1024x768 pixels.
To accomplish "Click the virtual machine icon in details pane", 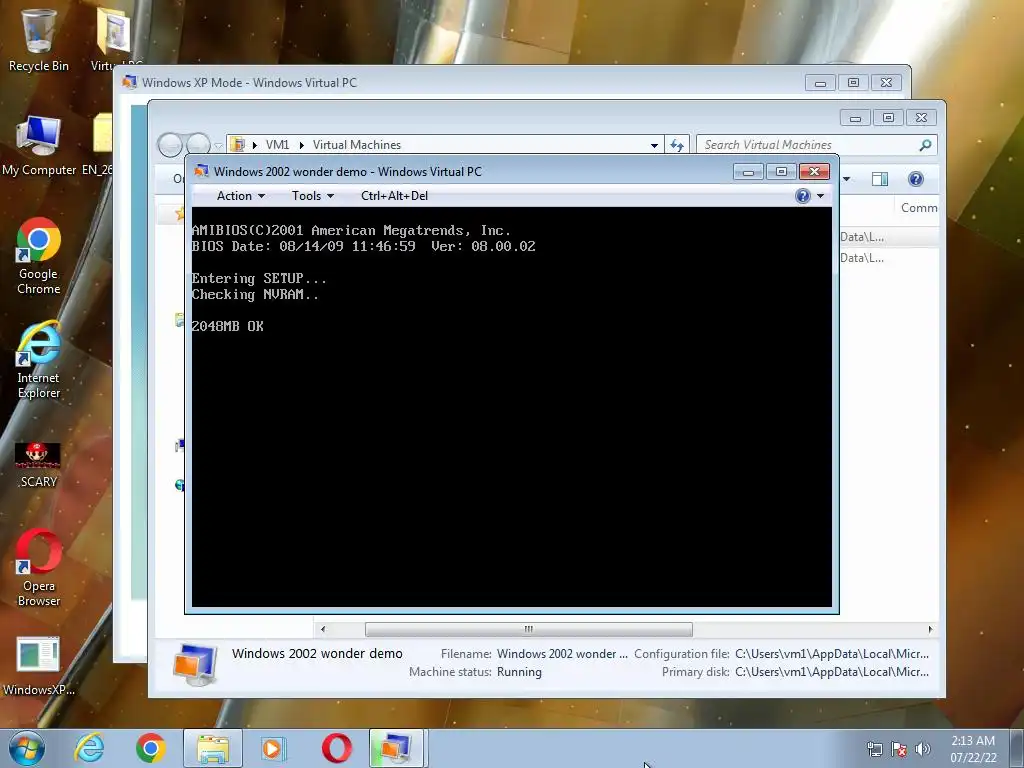I will [195, 664].
